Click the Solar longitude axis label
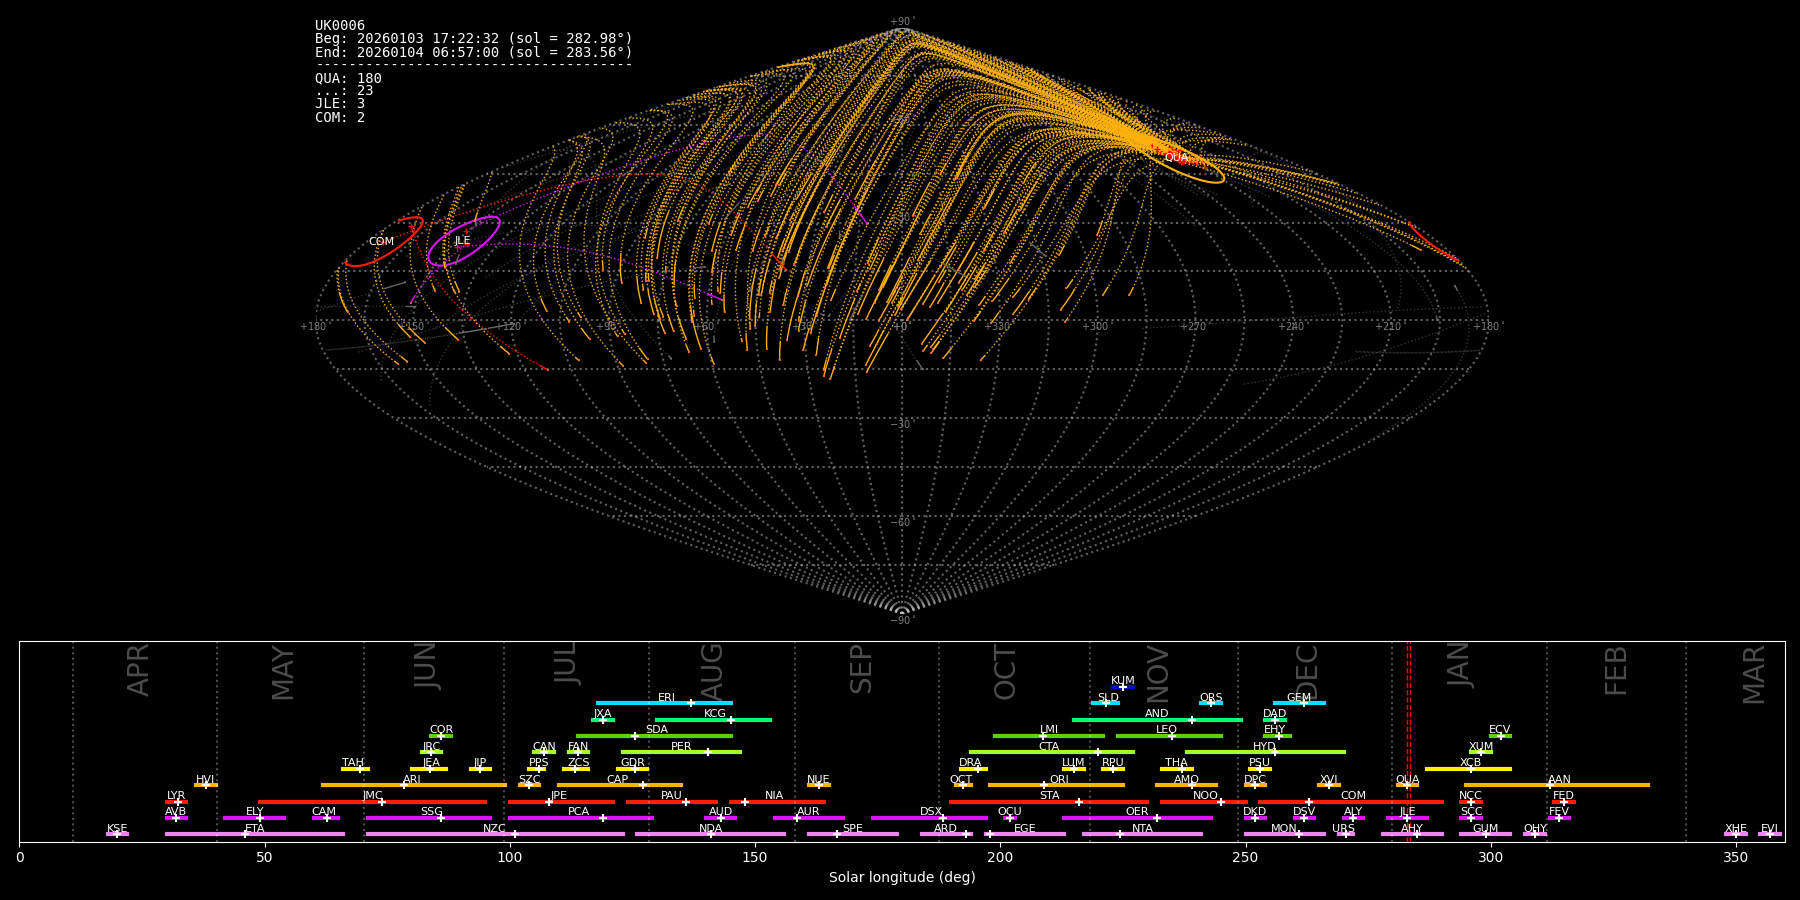 click(901, 877)
